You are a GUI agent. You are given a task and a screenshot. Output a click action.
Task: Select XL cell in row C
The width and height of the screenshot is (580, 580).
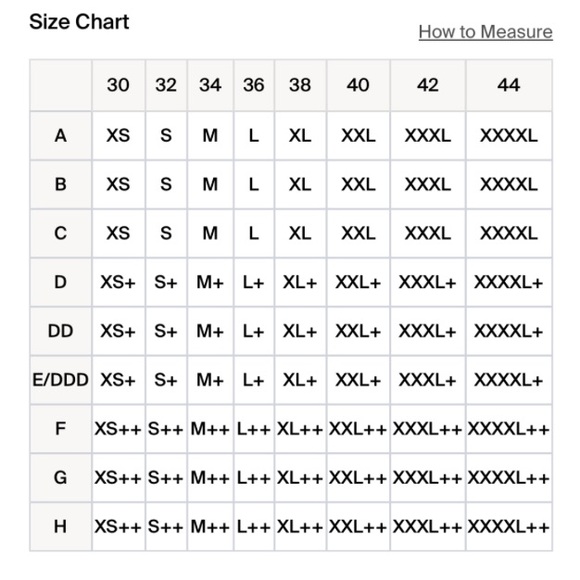(x=300, y=233)
